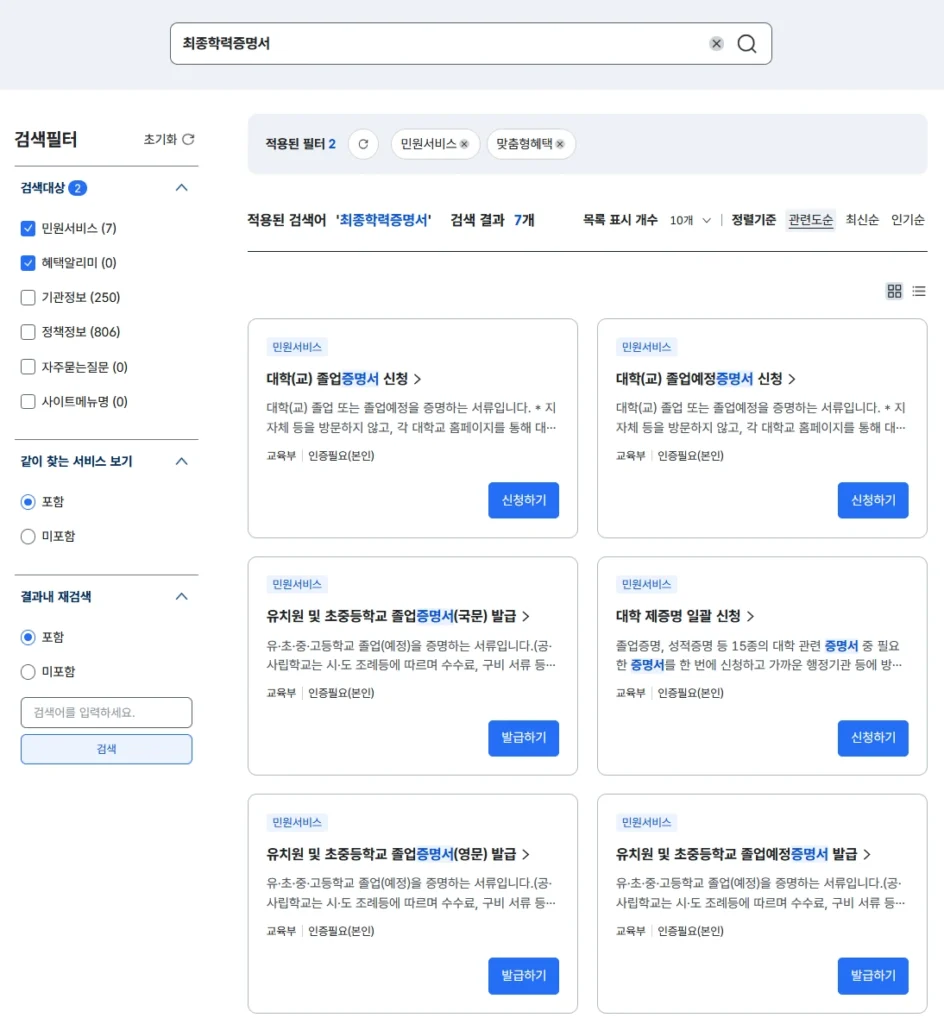The image size is (944, 1024).
Task: Click the magnifying glass search icon
Action: pyautogui.click(x=746, y=44)
